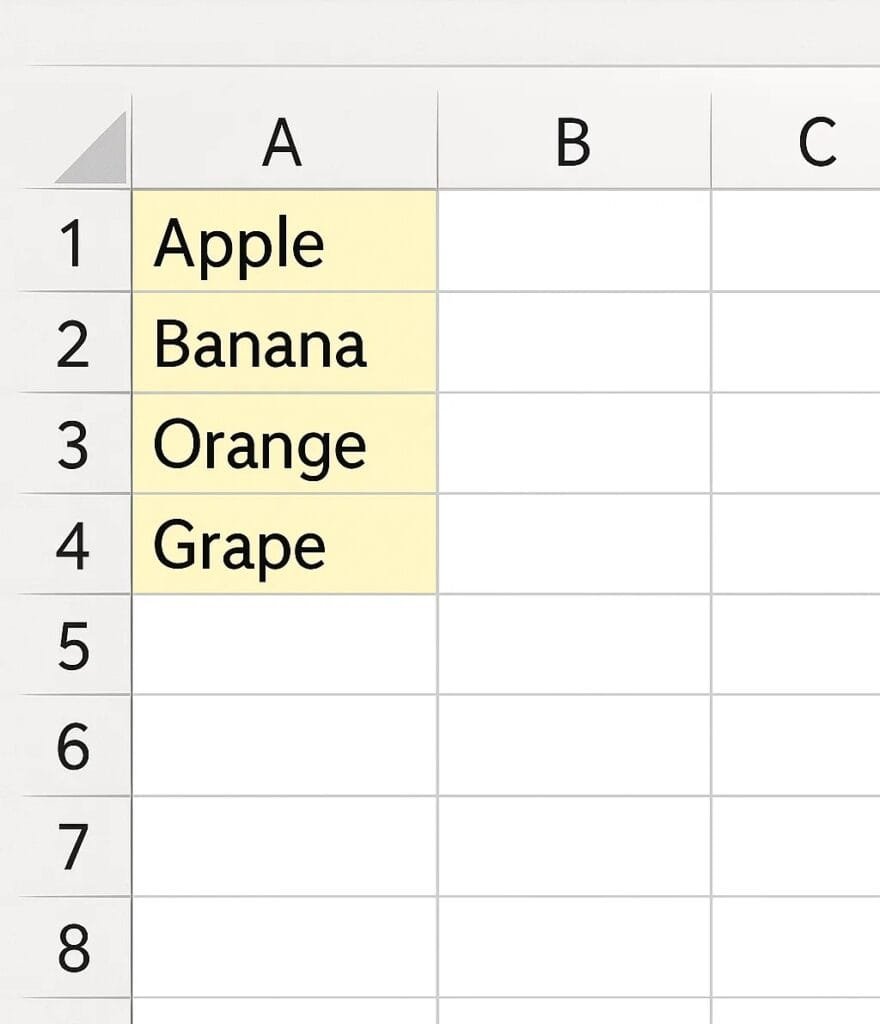Image resolution: width=880 pixels, height=1024 pixels.
Task: Select empty cell B1
Action: [574, 241]
